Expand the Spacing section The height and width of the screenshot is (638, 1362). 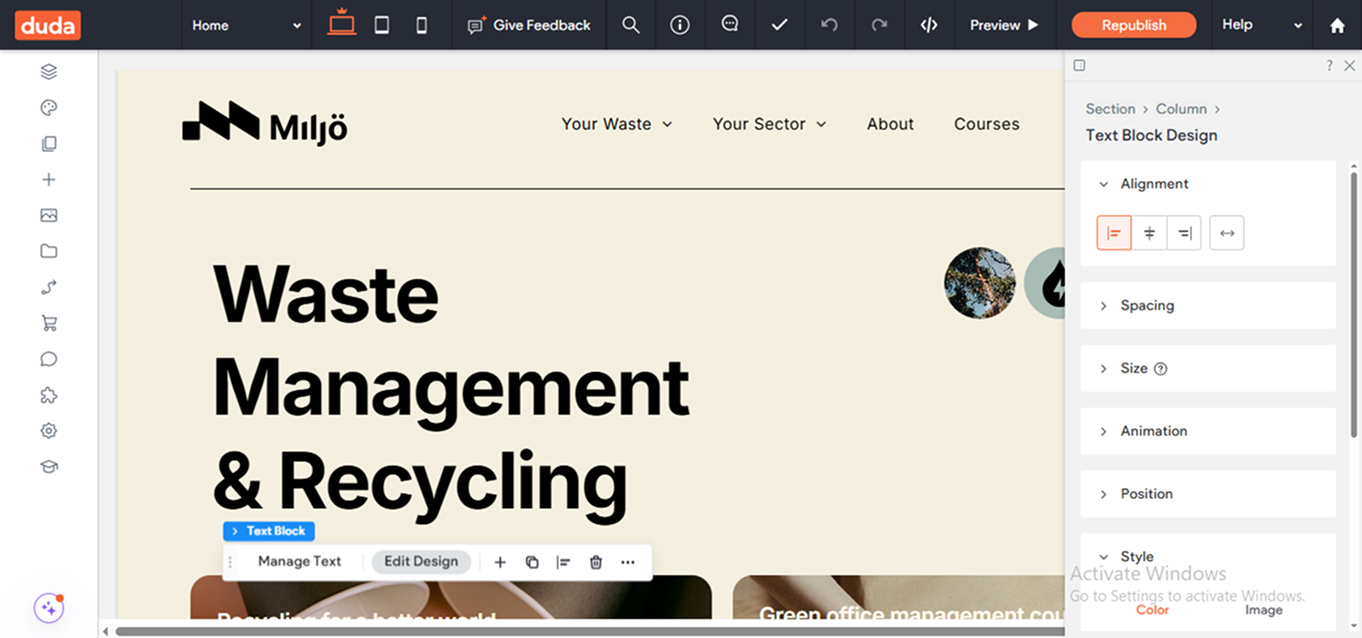point(1208,306)
